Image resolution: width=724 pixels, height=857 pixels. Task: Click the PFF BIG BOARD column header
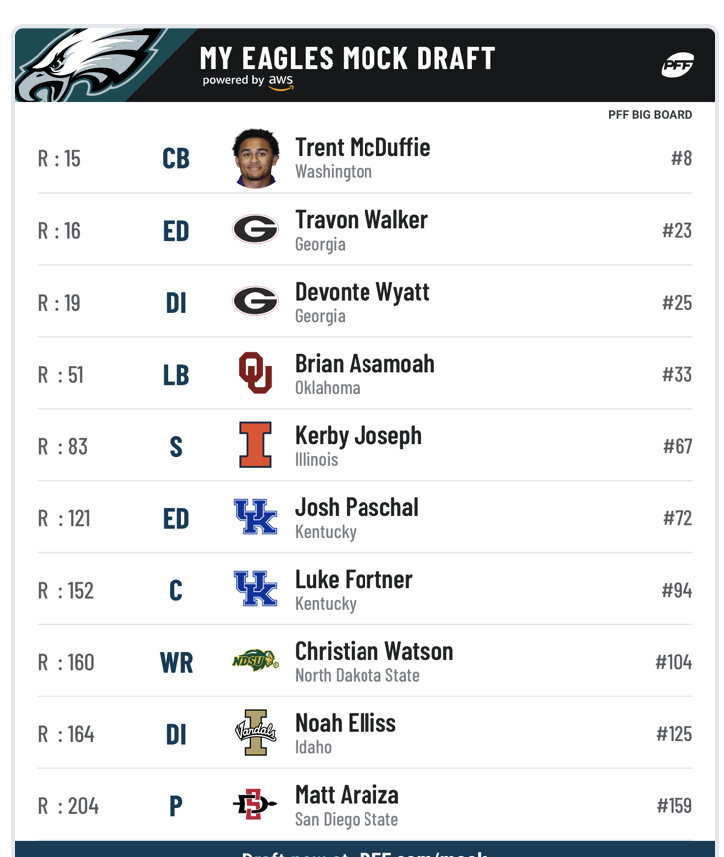(650, 115)
